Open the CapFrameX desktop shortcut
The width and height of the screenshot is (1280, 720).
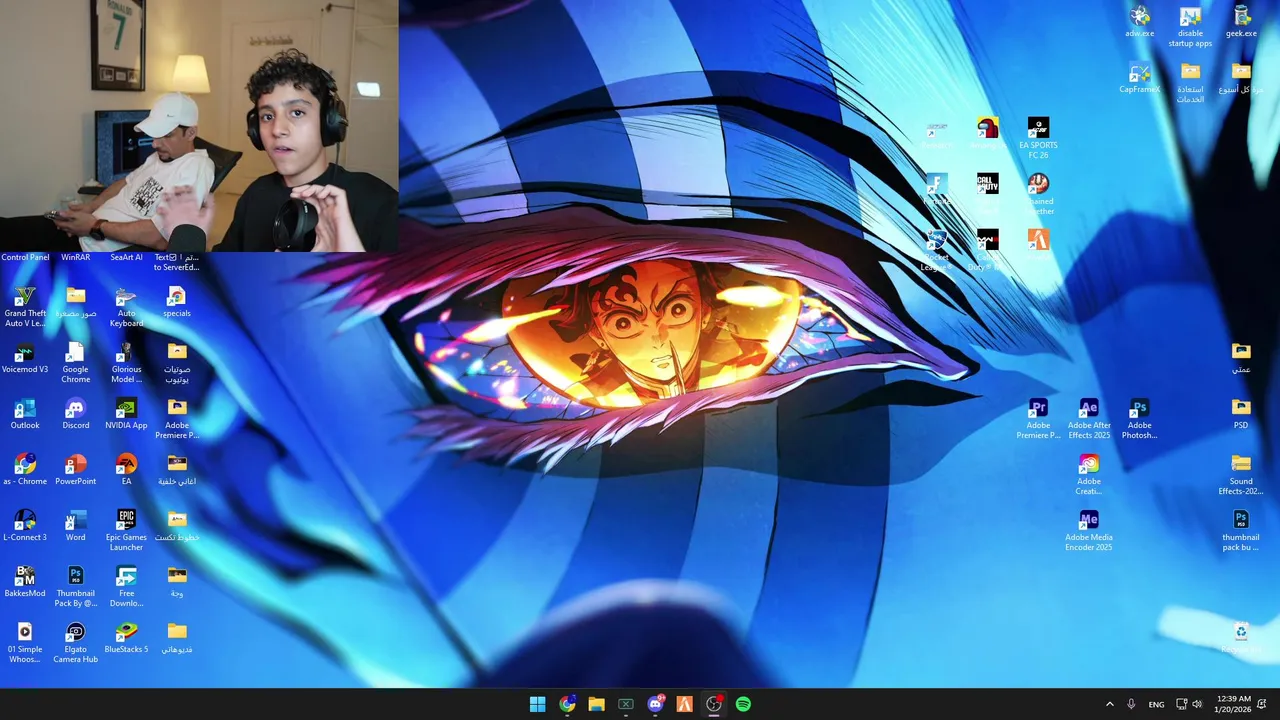pos(1139,78)
